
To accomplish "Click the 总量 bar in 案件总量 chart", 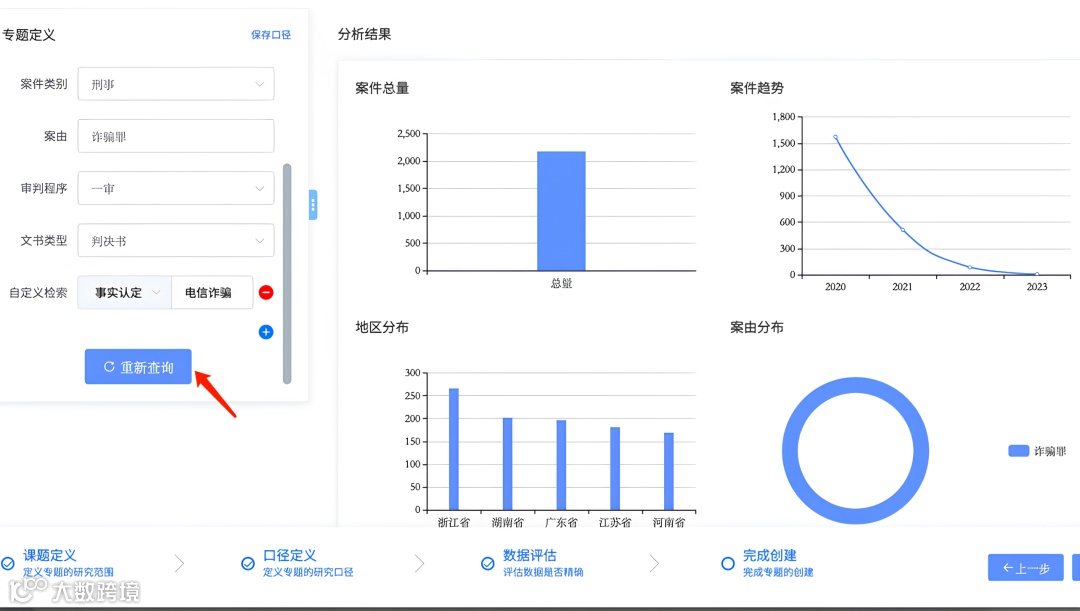I will click(x=561, y=211).
